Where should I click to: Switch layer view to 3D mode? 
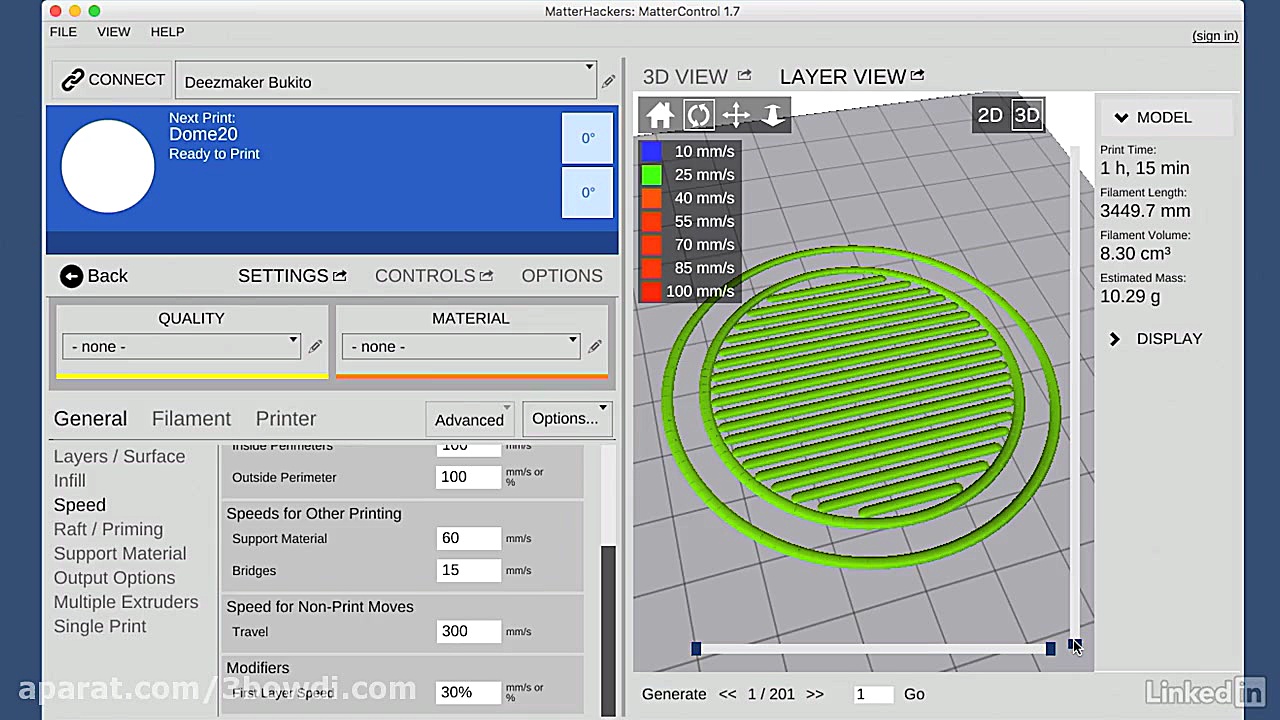(x=1027, y=115)
